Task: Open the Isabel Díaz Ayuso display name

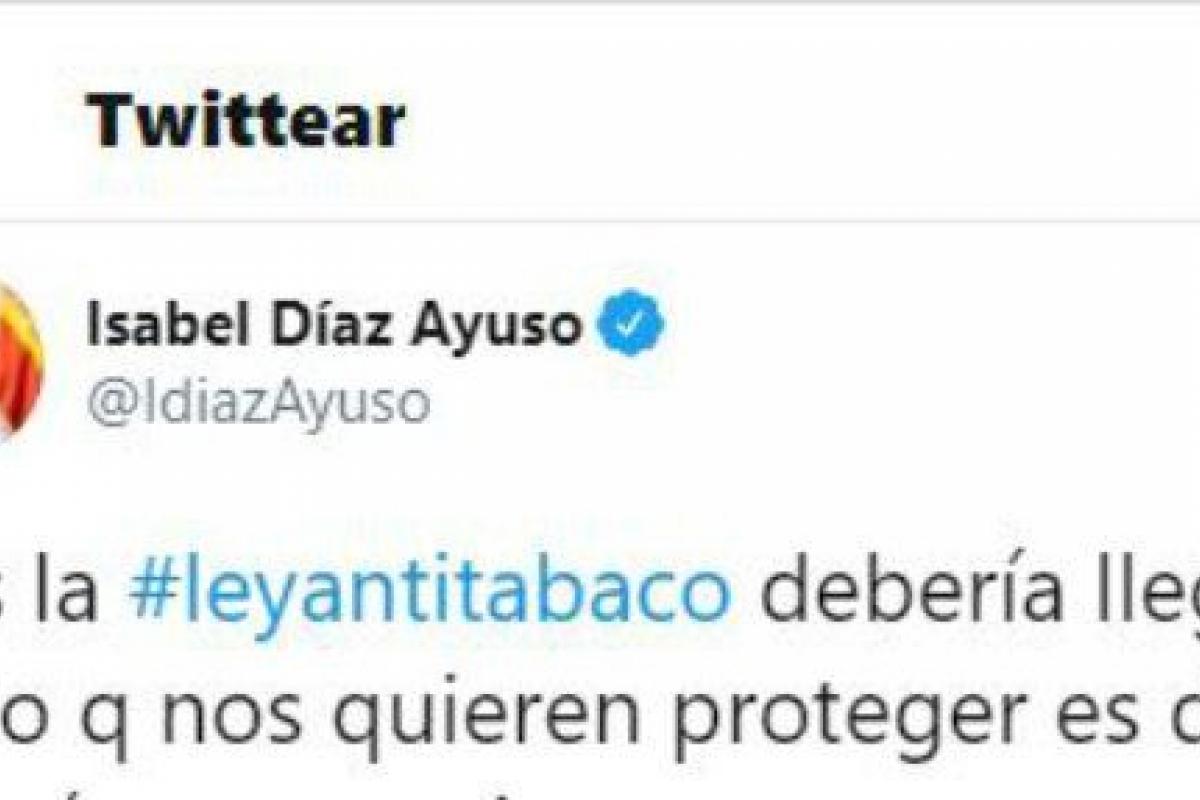Action: coord(334,326)
